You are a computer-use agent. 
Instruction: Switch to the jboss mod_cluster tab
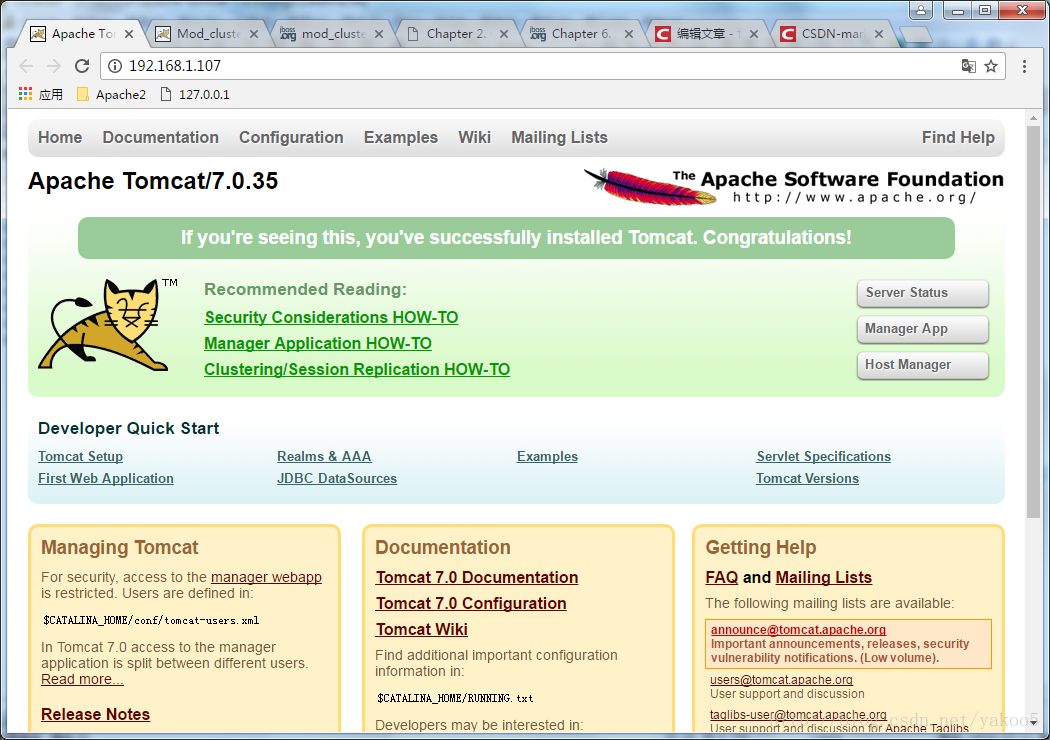(331, 33)
